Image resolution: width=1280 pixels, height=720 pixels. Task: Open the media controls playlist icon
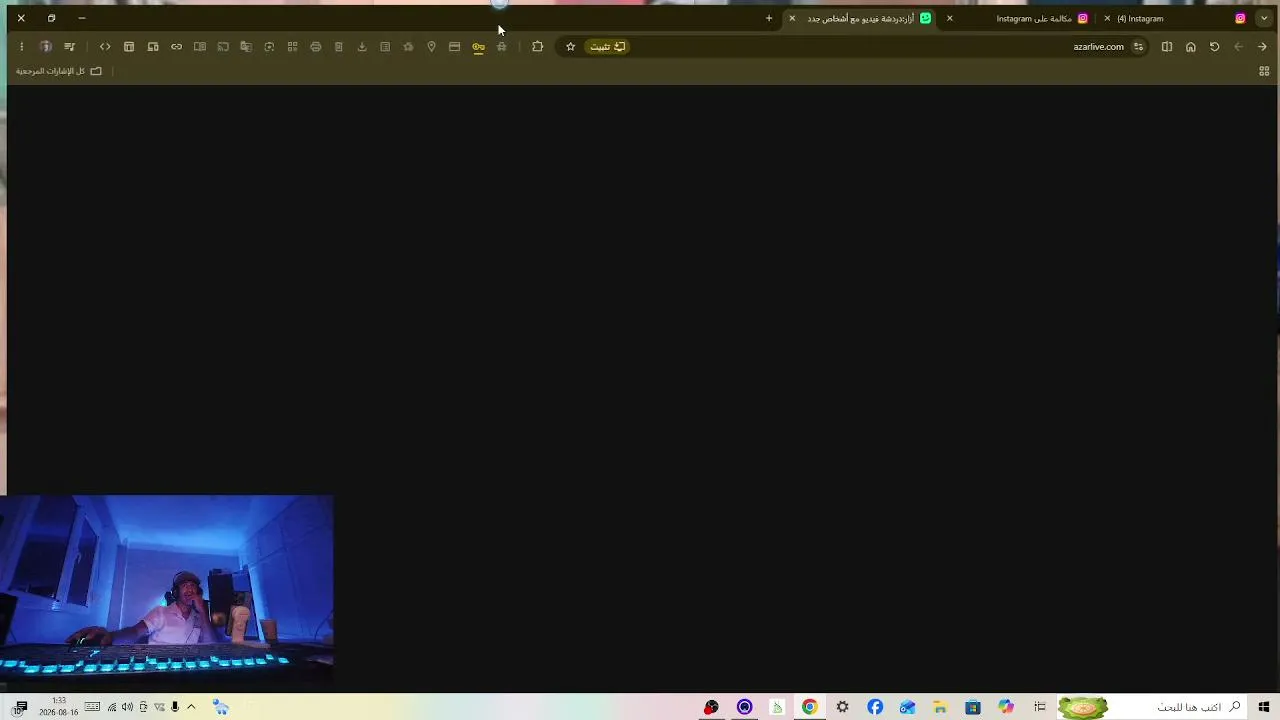point(69,47)
